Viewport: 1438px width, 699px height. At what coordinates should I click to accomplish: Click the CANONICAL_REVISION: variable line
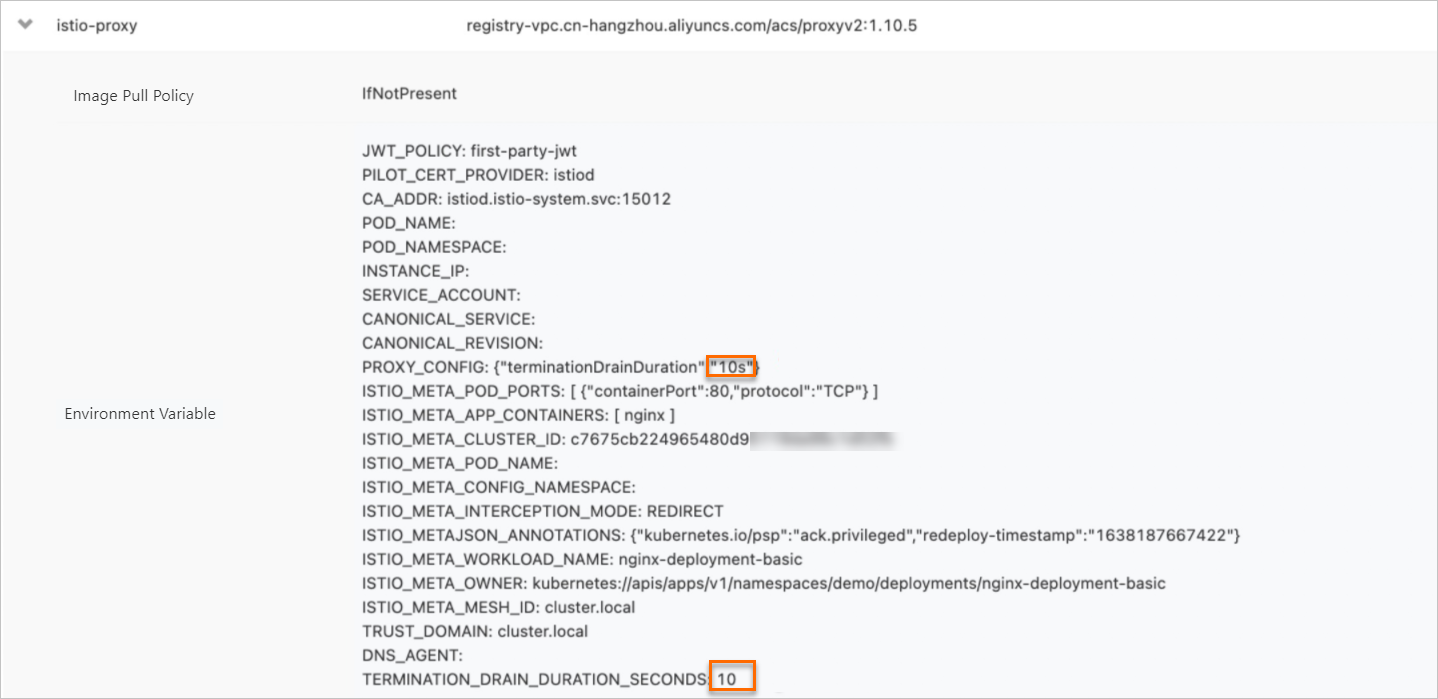point(452,343)
